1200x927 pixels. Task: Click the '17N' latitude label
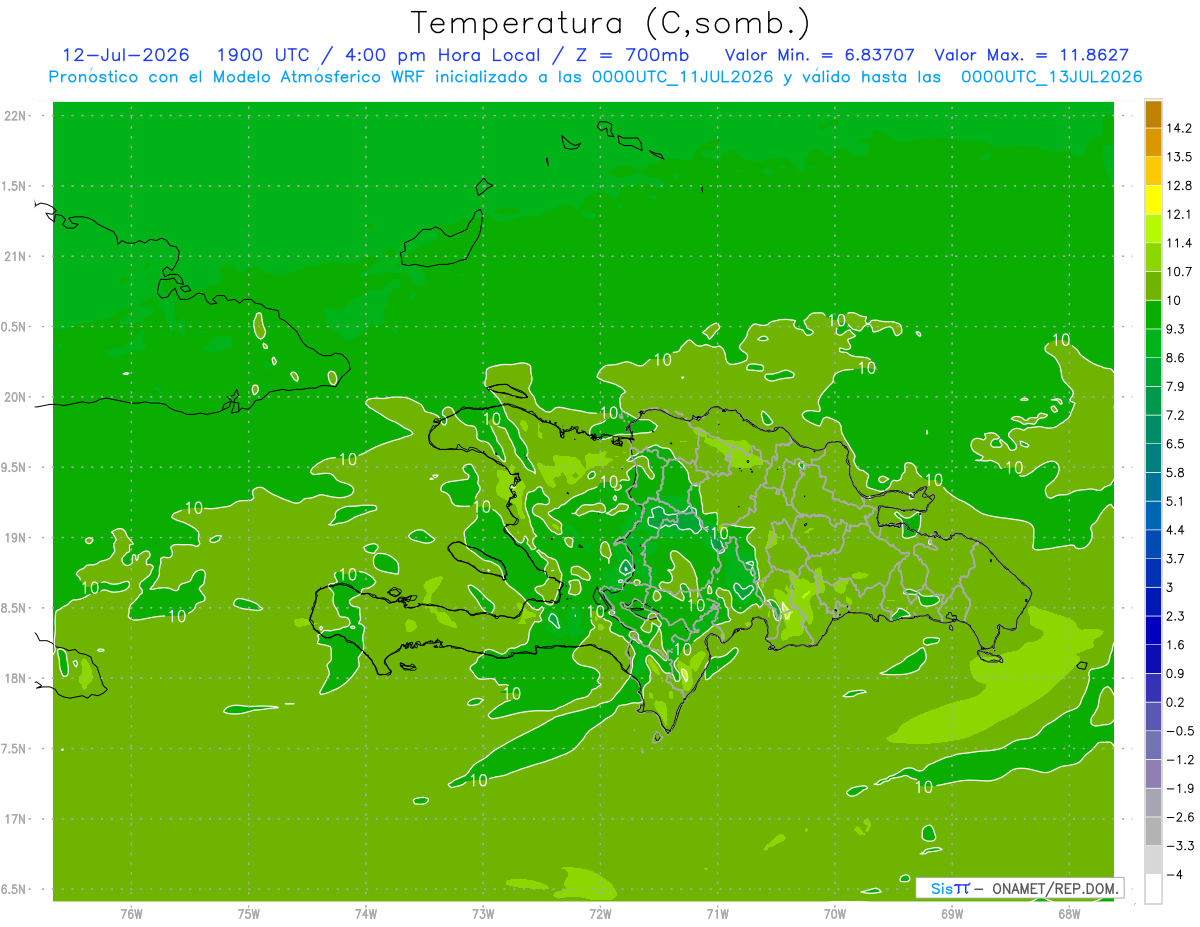(15, 819)
